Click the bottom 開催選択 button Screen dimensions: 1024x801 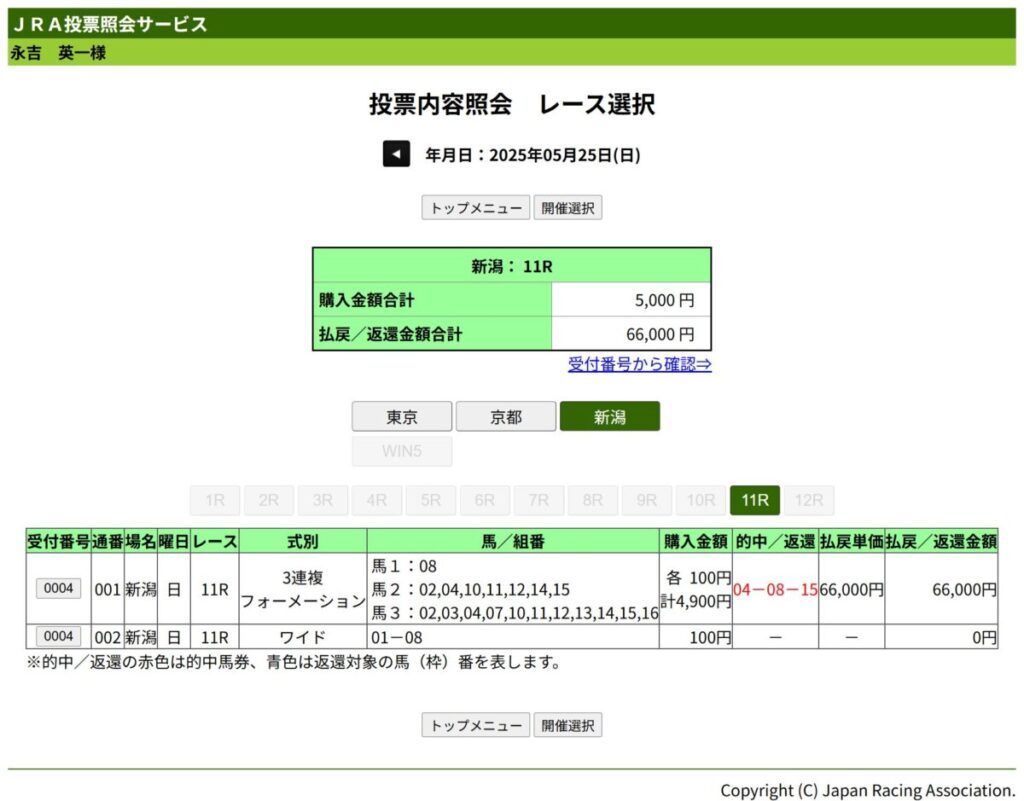pyautogui.click(x=567, y=725)
